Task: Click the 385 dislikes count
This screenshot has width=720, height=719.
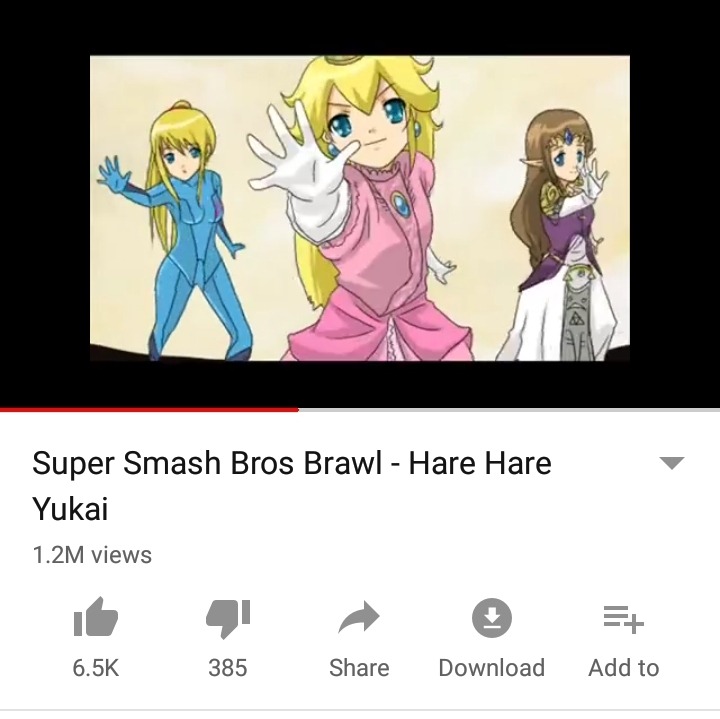Action: pyautogui.click(x=228, y=668)
